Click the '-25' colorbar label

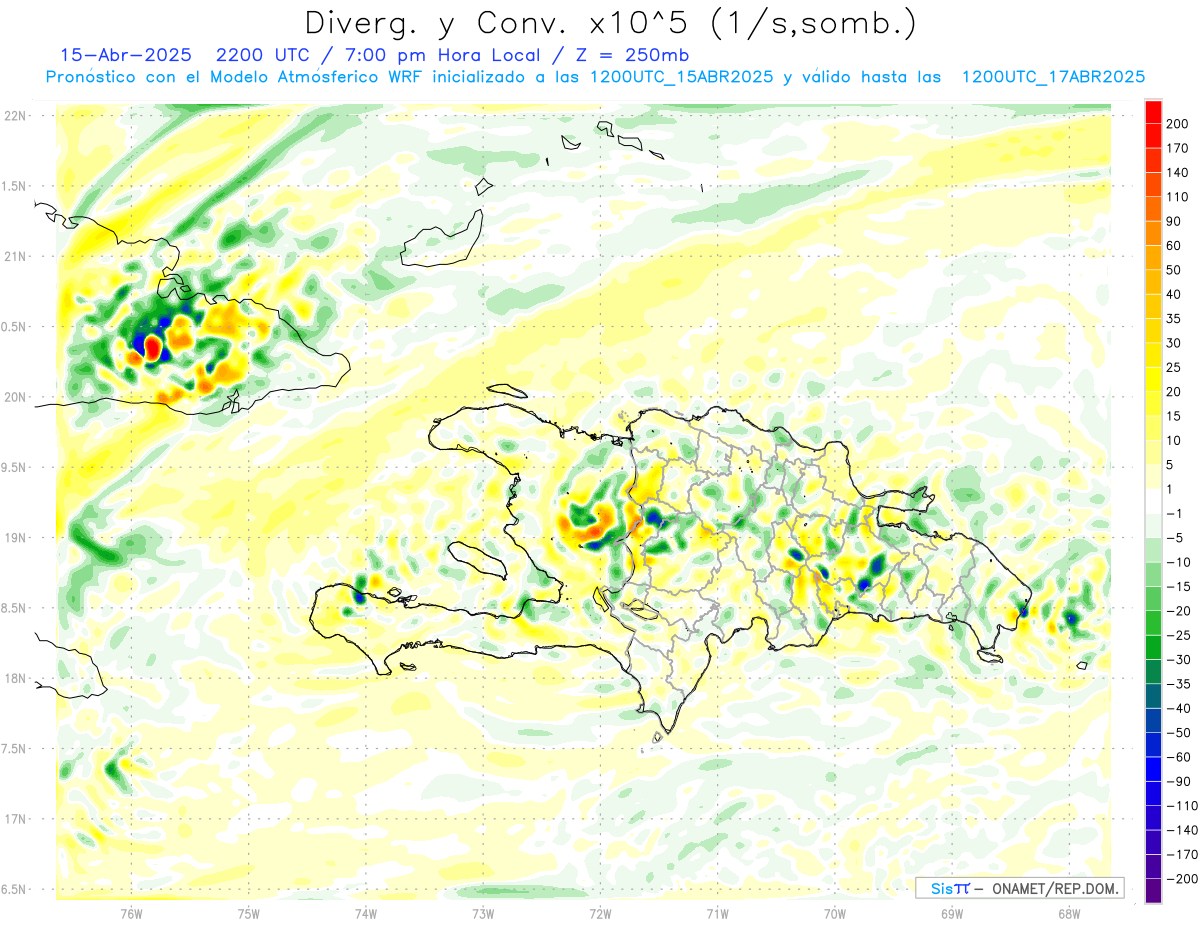(x=1180, y=635)
